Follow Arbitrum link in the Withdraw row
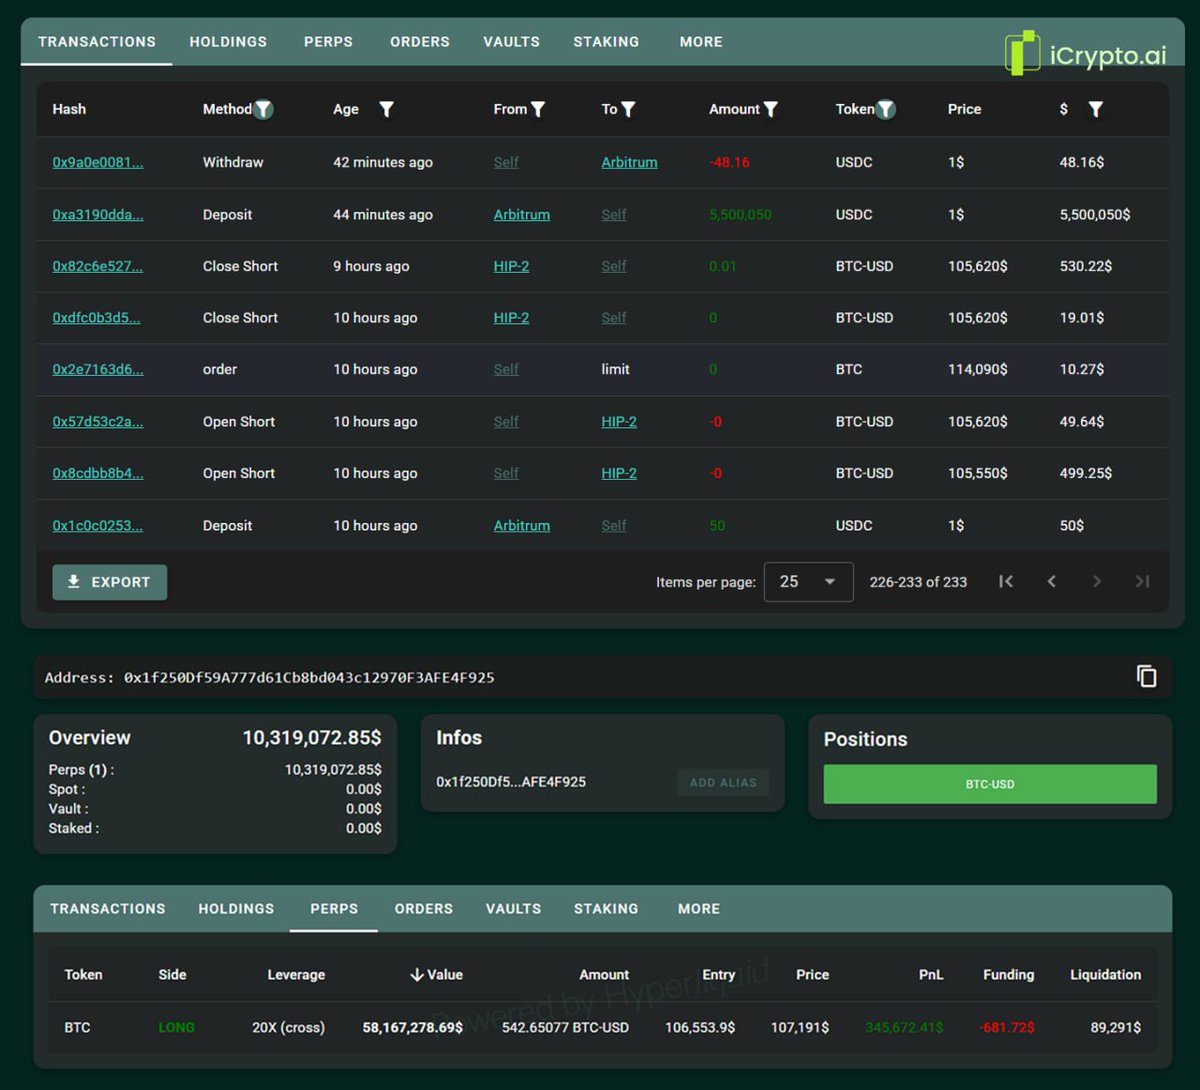 point(629,163)
